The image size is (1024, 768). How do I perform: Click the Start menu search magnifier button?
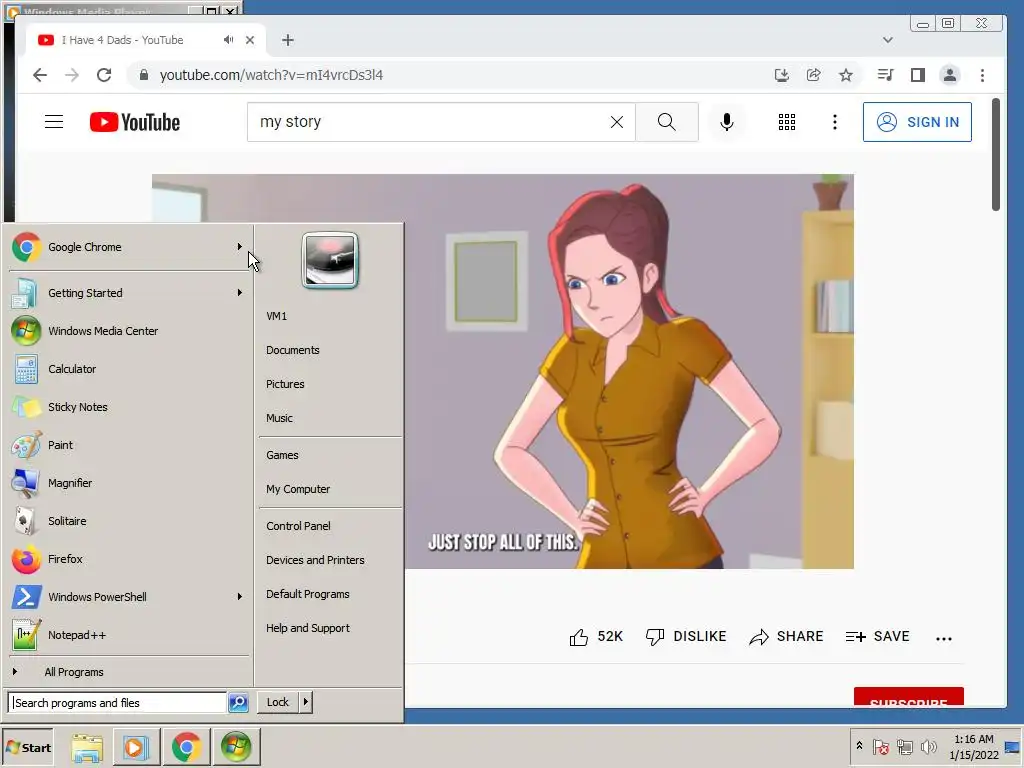[238, 703]
